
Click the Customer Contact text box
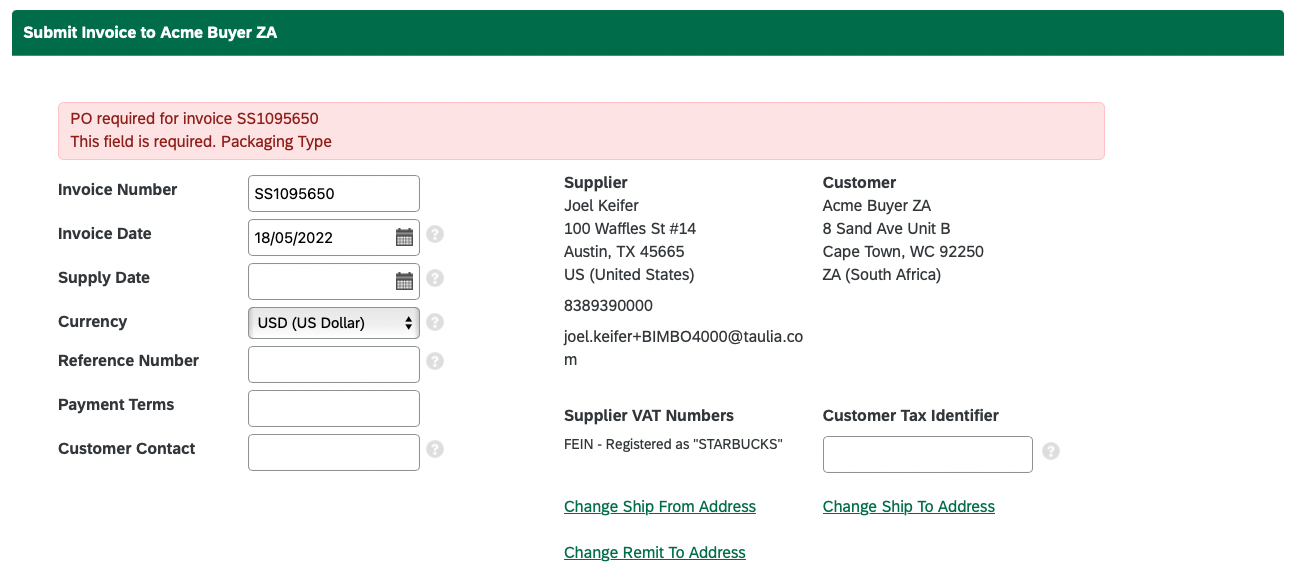[x=334, y=452]
